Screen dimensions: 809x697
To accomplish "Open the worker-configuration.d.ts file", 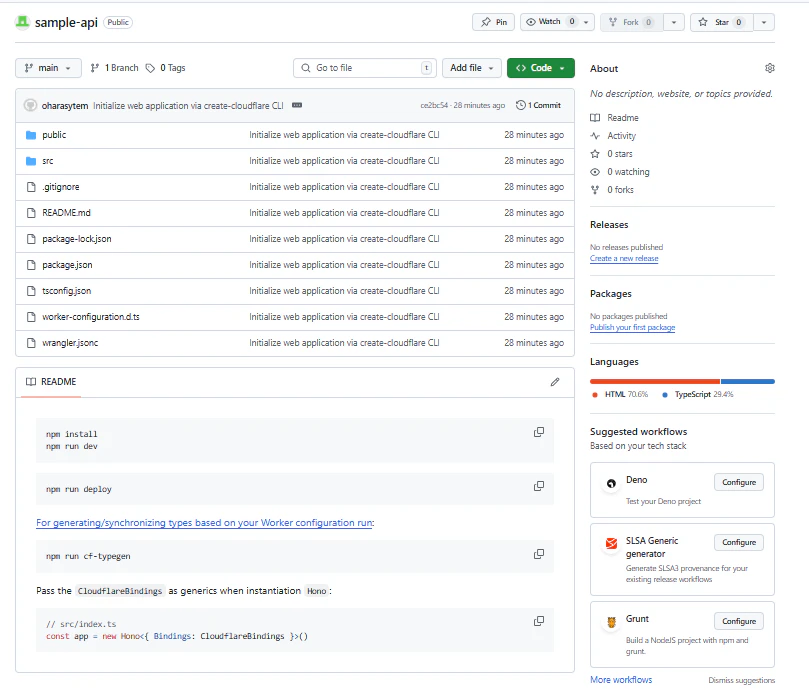I will coord(91,317).
